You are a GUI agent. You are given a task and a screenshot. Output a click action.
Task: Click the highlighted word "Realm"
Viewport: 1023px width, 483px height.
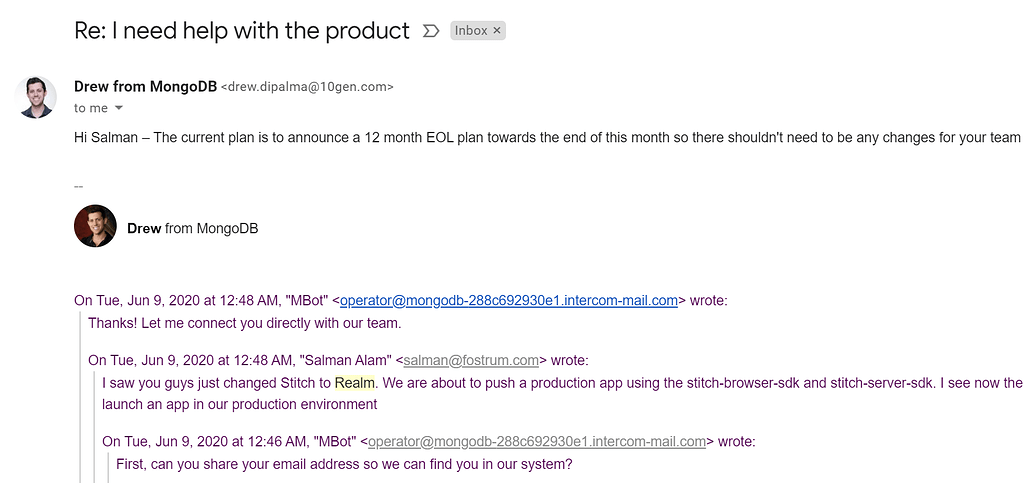(x=355, y=383)
